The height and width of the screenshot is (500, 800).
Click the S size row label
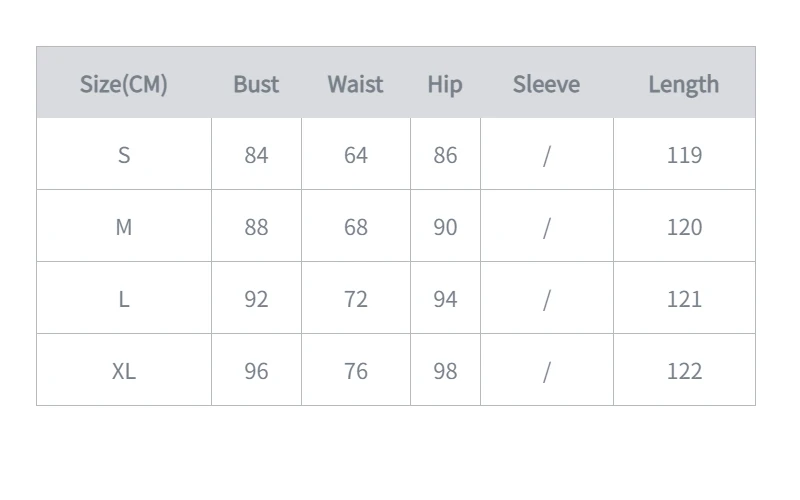tap(124, 155)
